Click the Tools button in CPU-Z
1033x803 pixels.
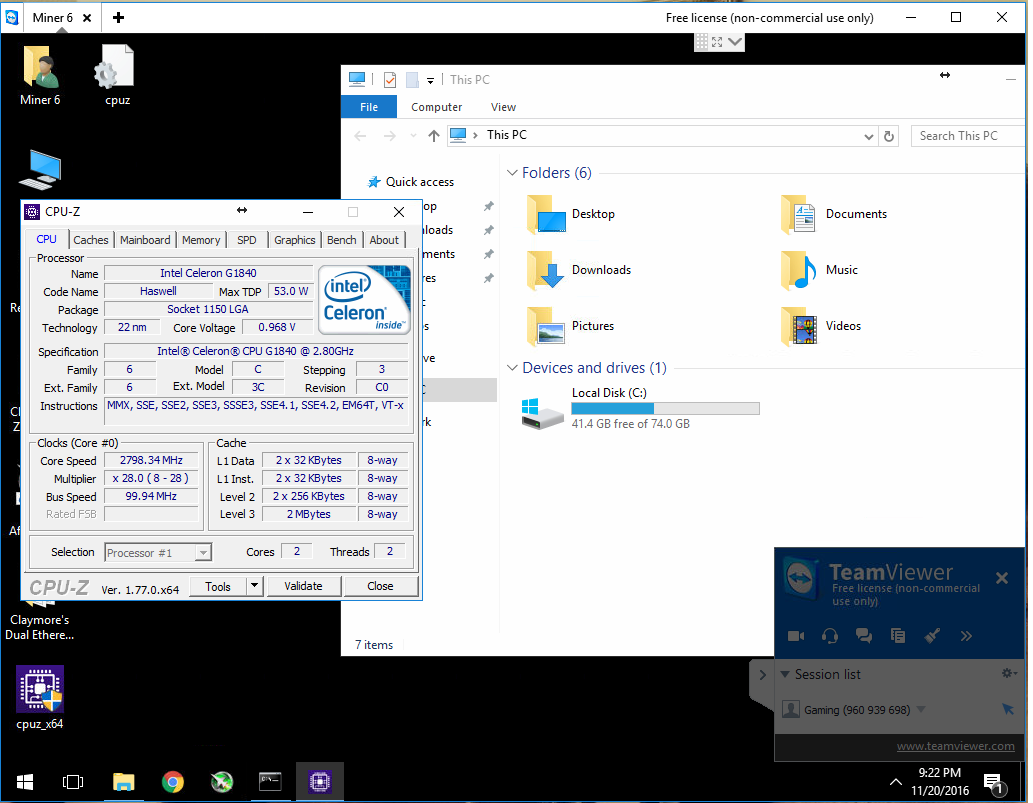(218, 586)
